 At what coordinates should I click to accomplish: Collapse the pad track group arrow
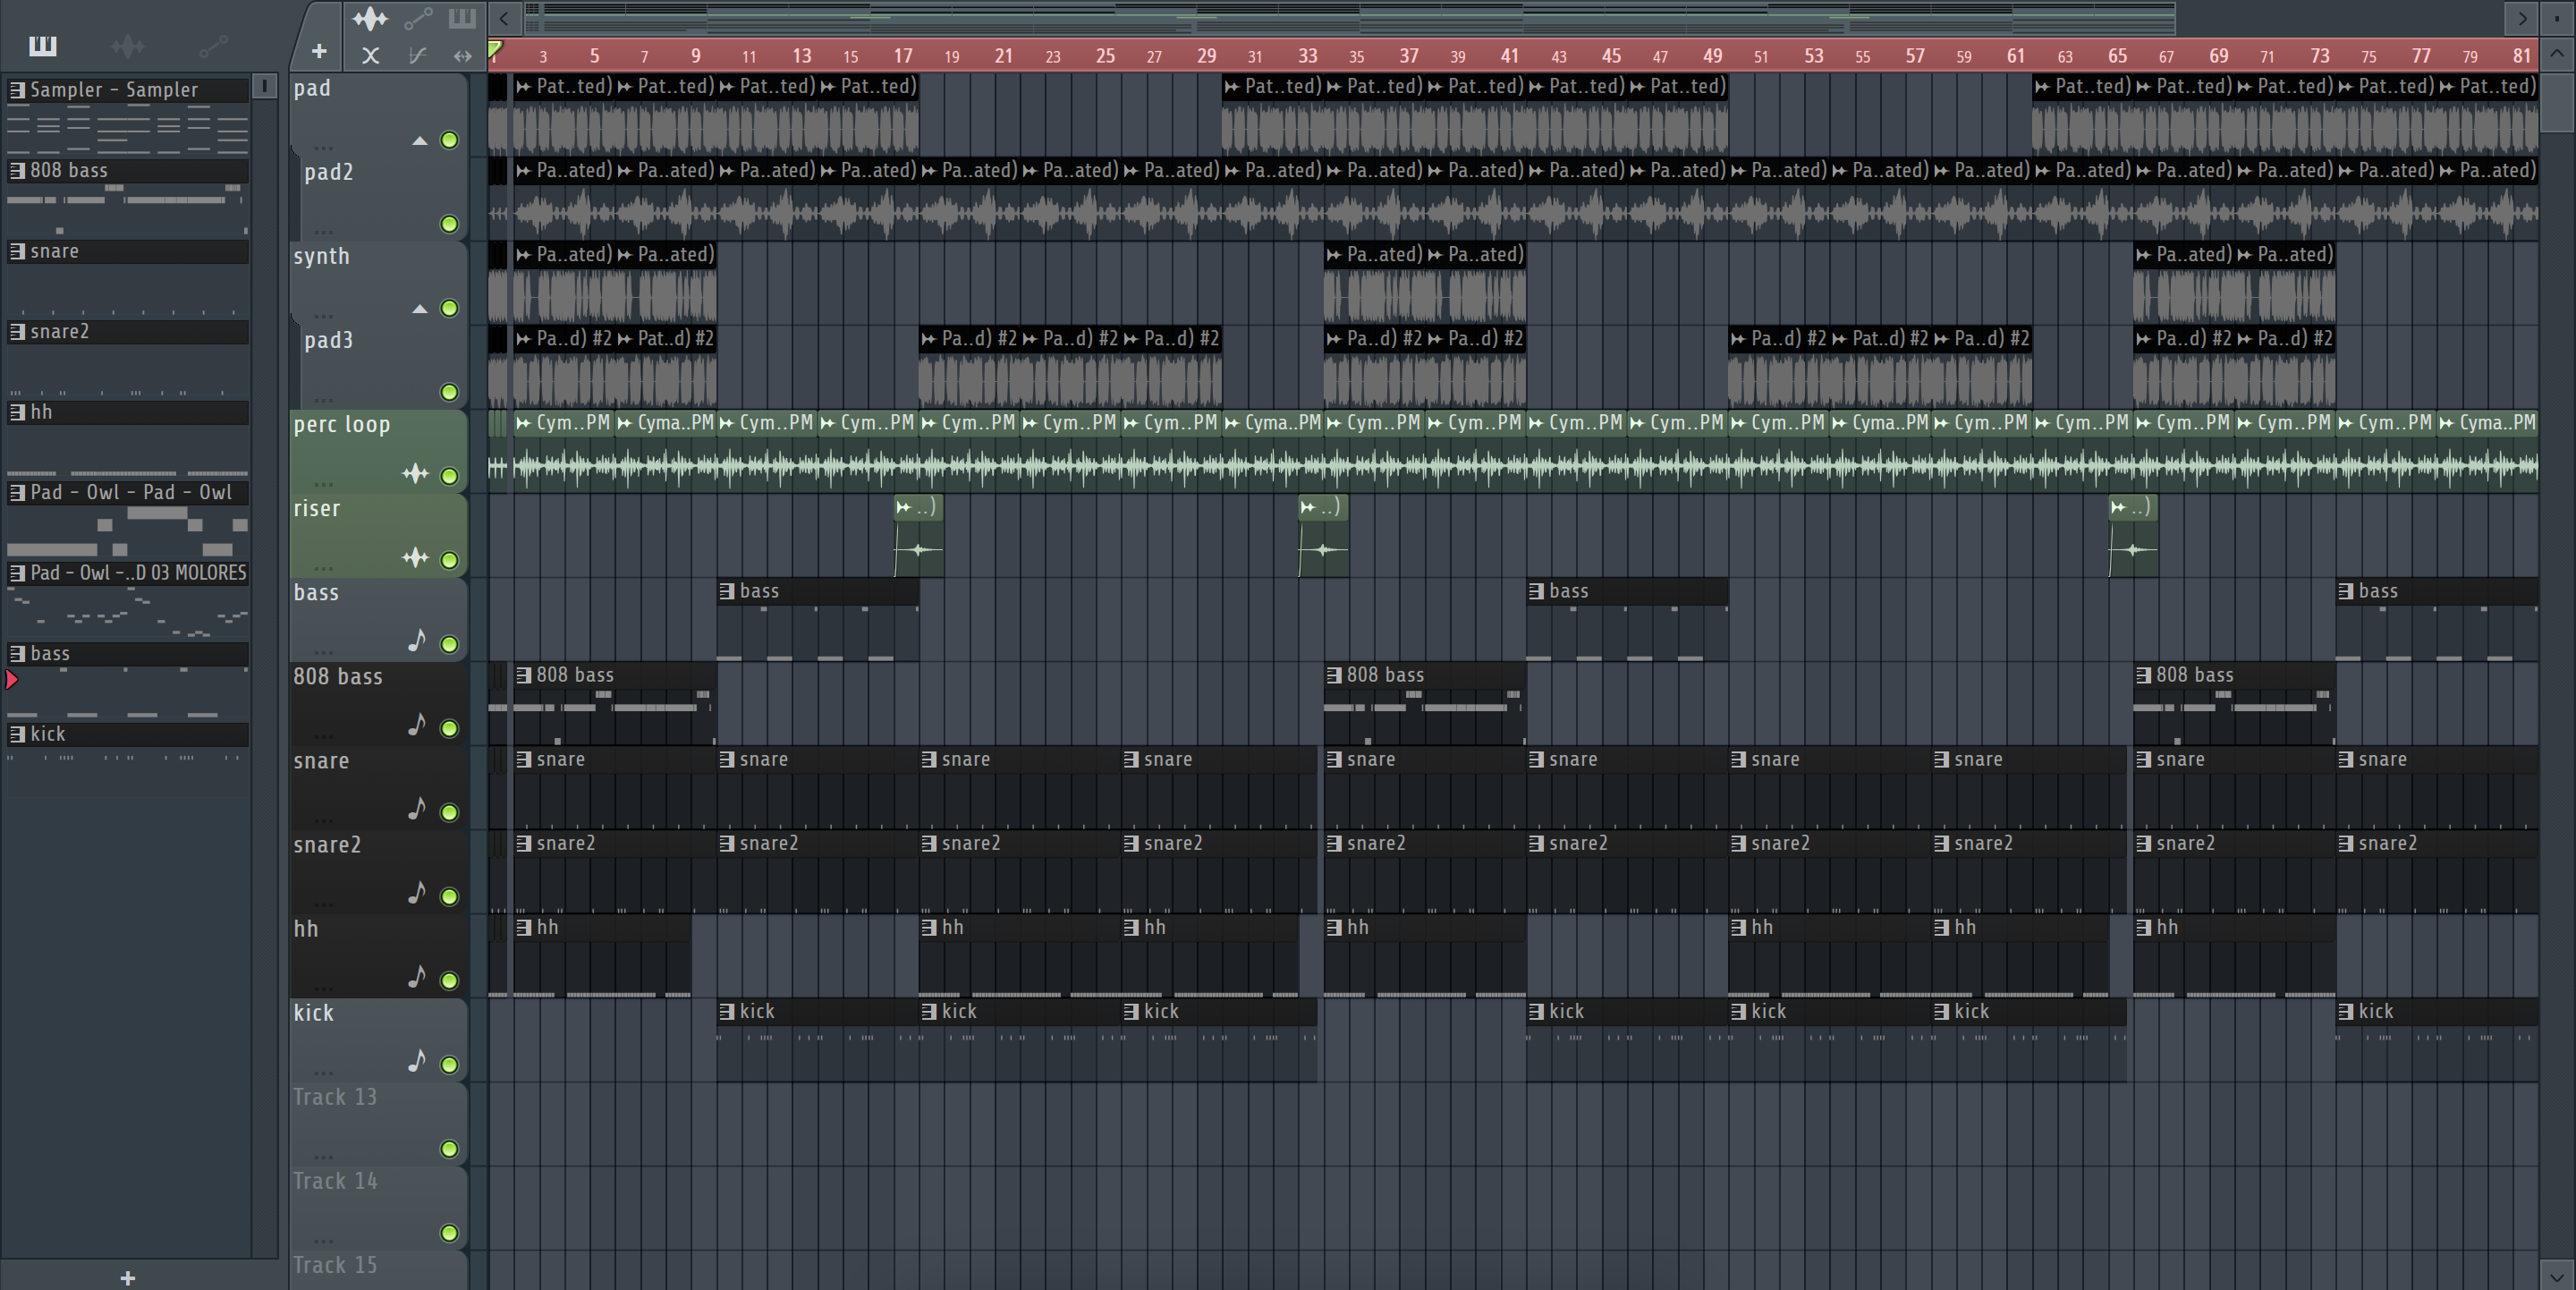tap(420, 141)
